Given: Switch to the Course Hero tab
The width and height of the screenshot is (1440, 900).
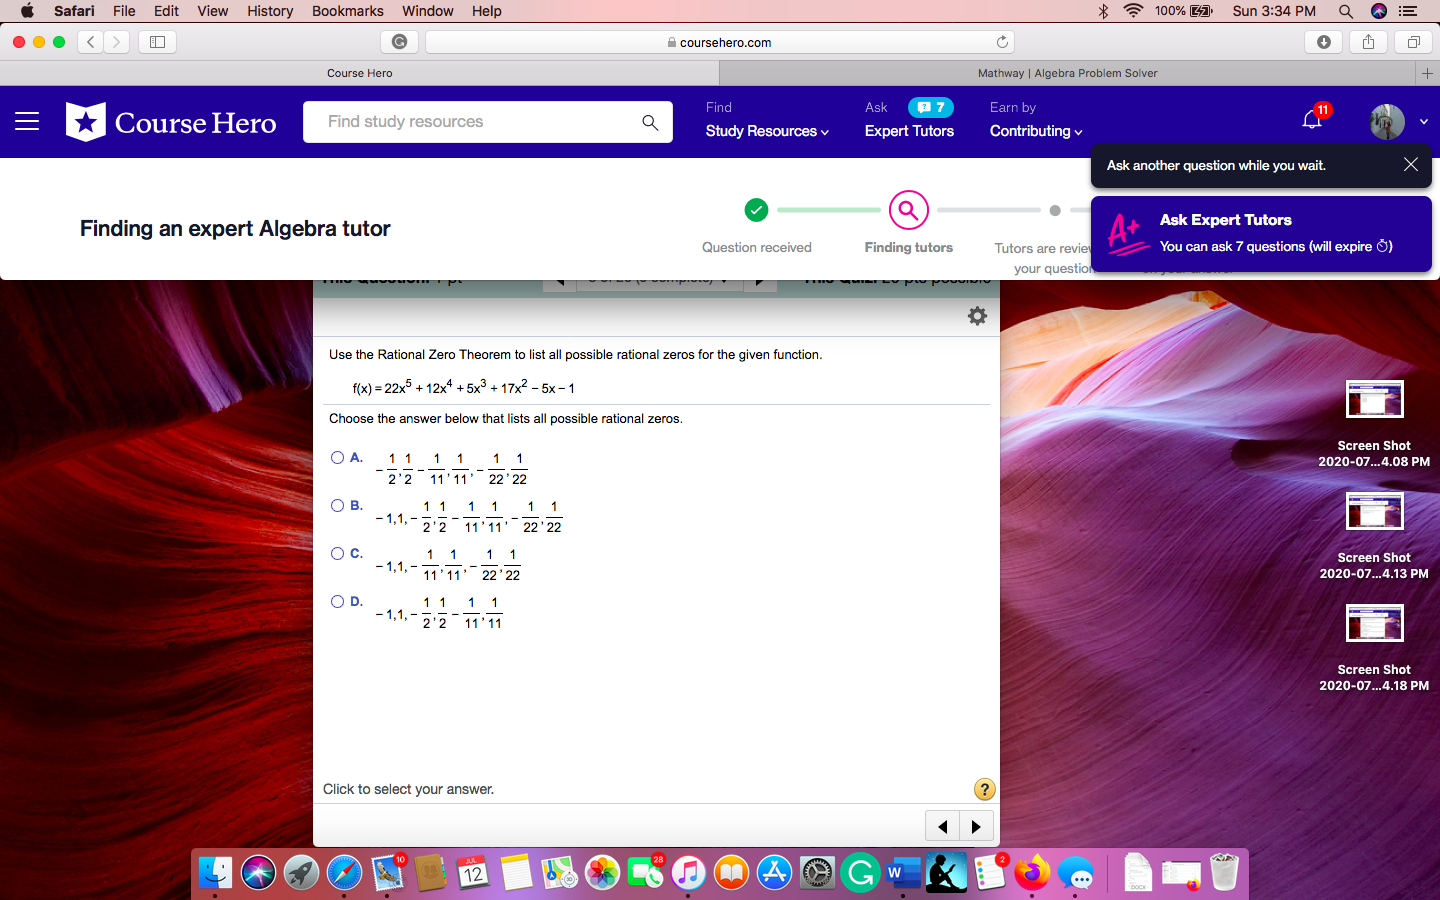Looking at the screenshot, I should point(359,73).
